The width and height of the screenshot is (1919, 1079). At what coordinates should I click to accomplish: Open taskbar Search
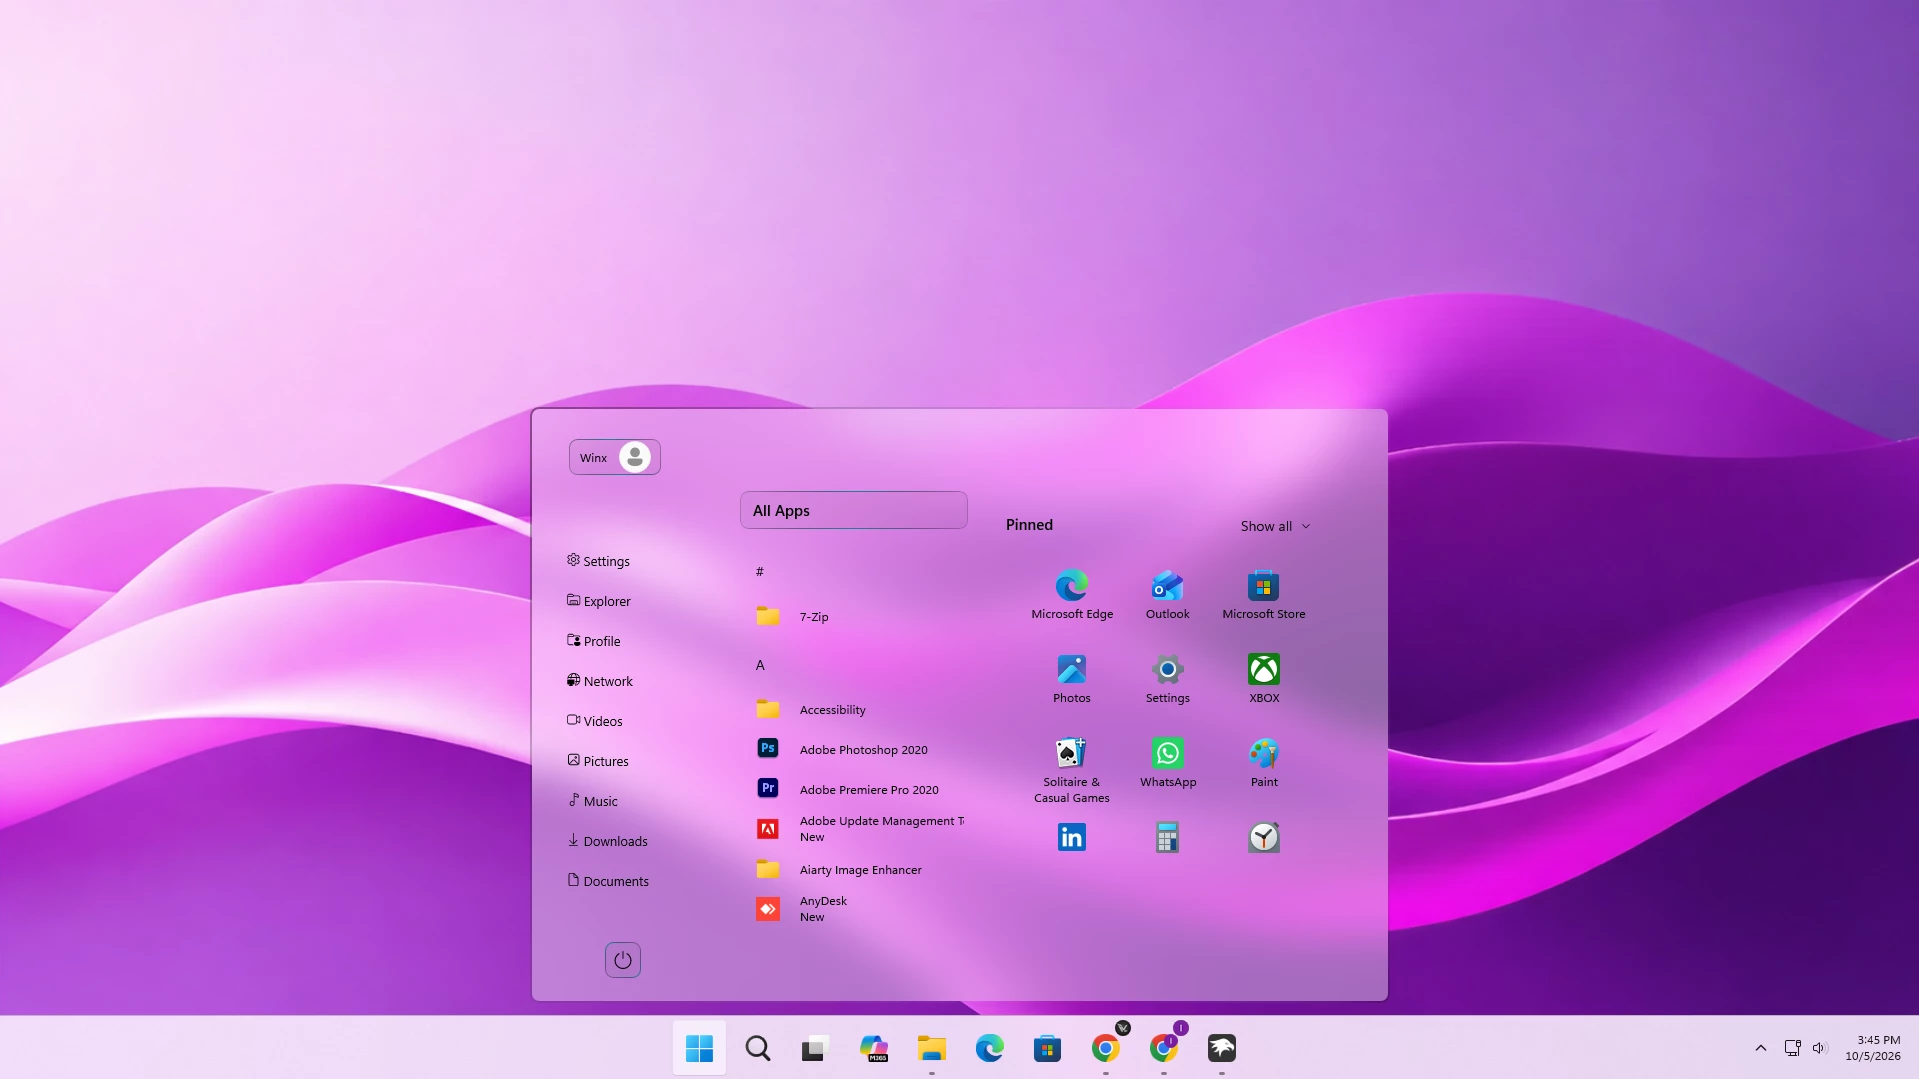[x=757, y=1048]
